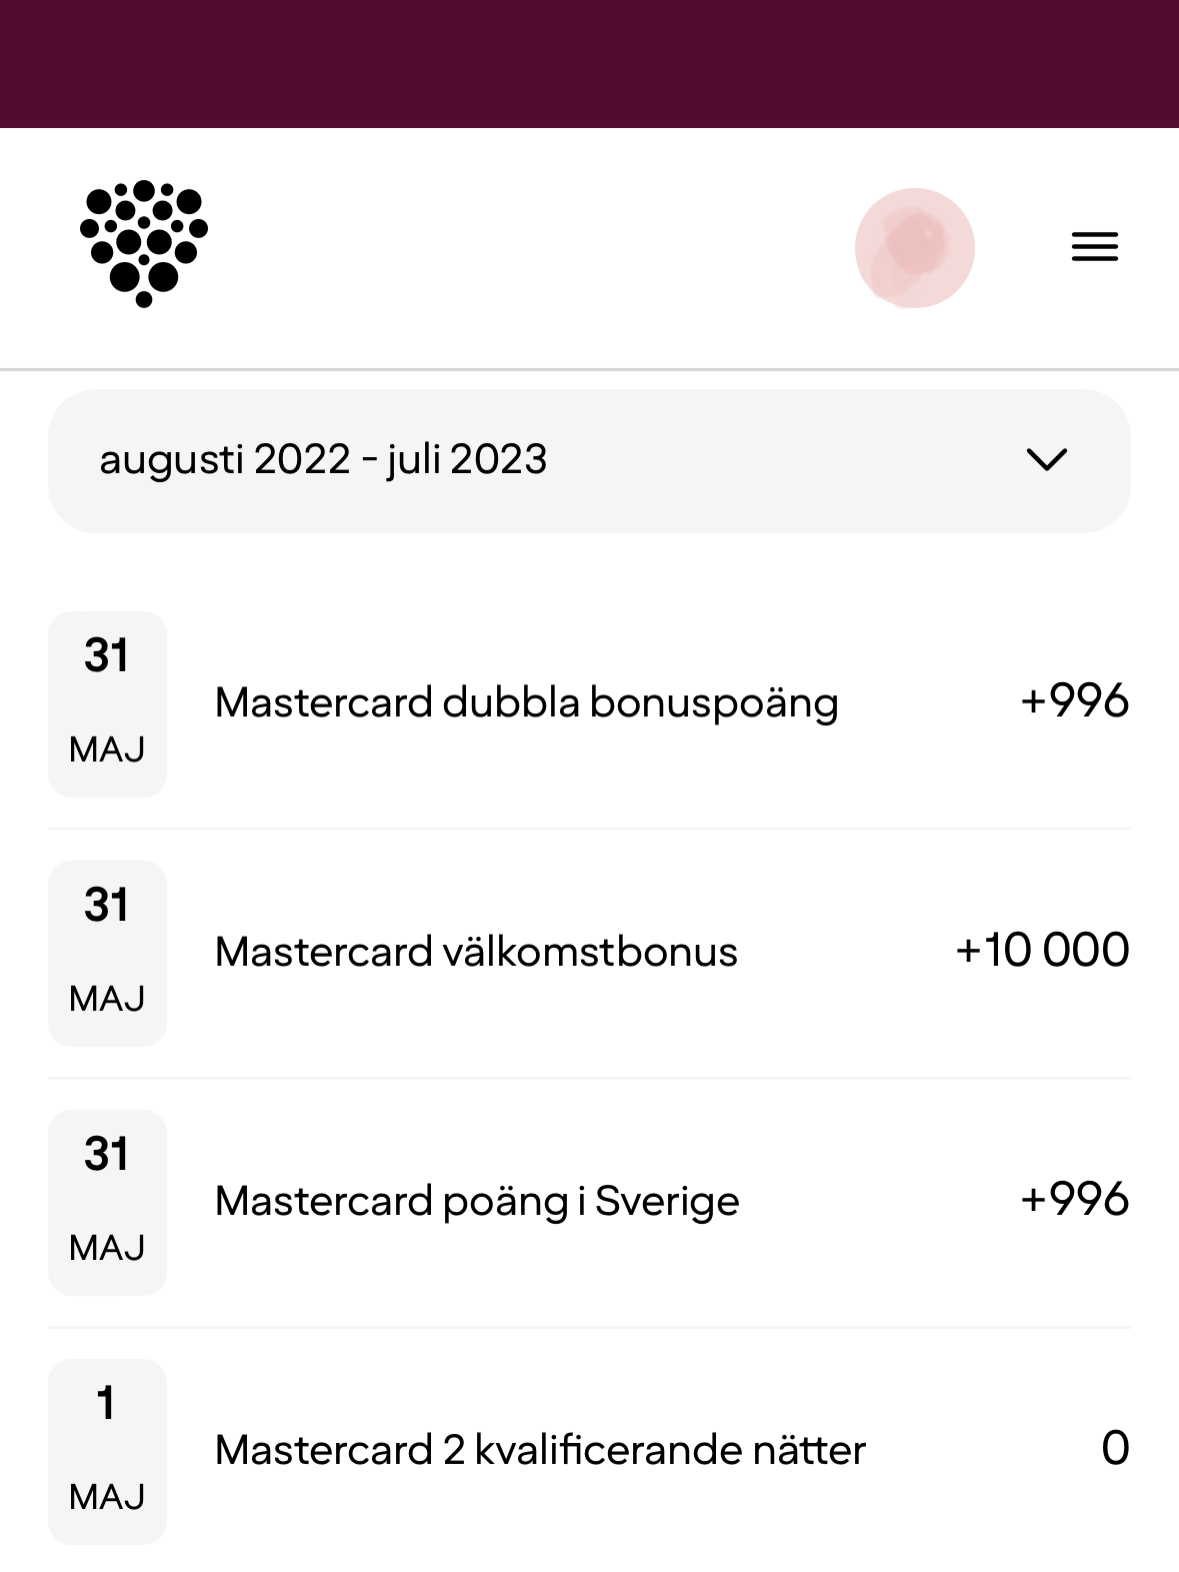Image resolution: width=1179 pixels, height=1572 pixels.
Task: Open the pink profile avatar
Action: [914, 248]
